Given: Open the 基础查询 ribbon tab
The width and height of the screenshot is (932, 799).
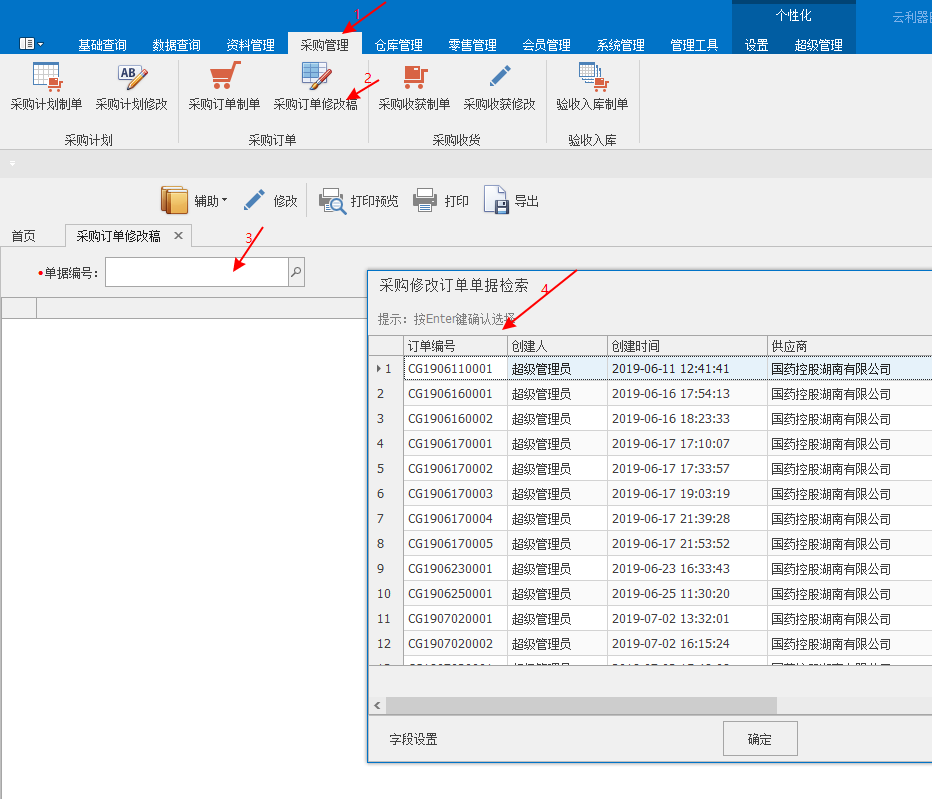Looking at the screenshot, I should [102, 45].
